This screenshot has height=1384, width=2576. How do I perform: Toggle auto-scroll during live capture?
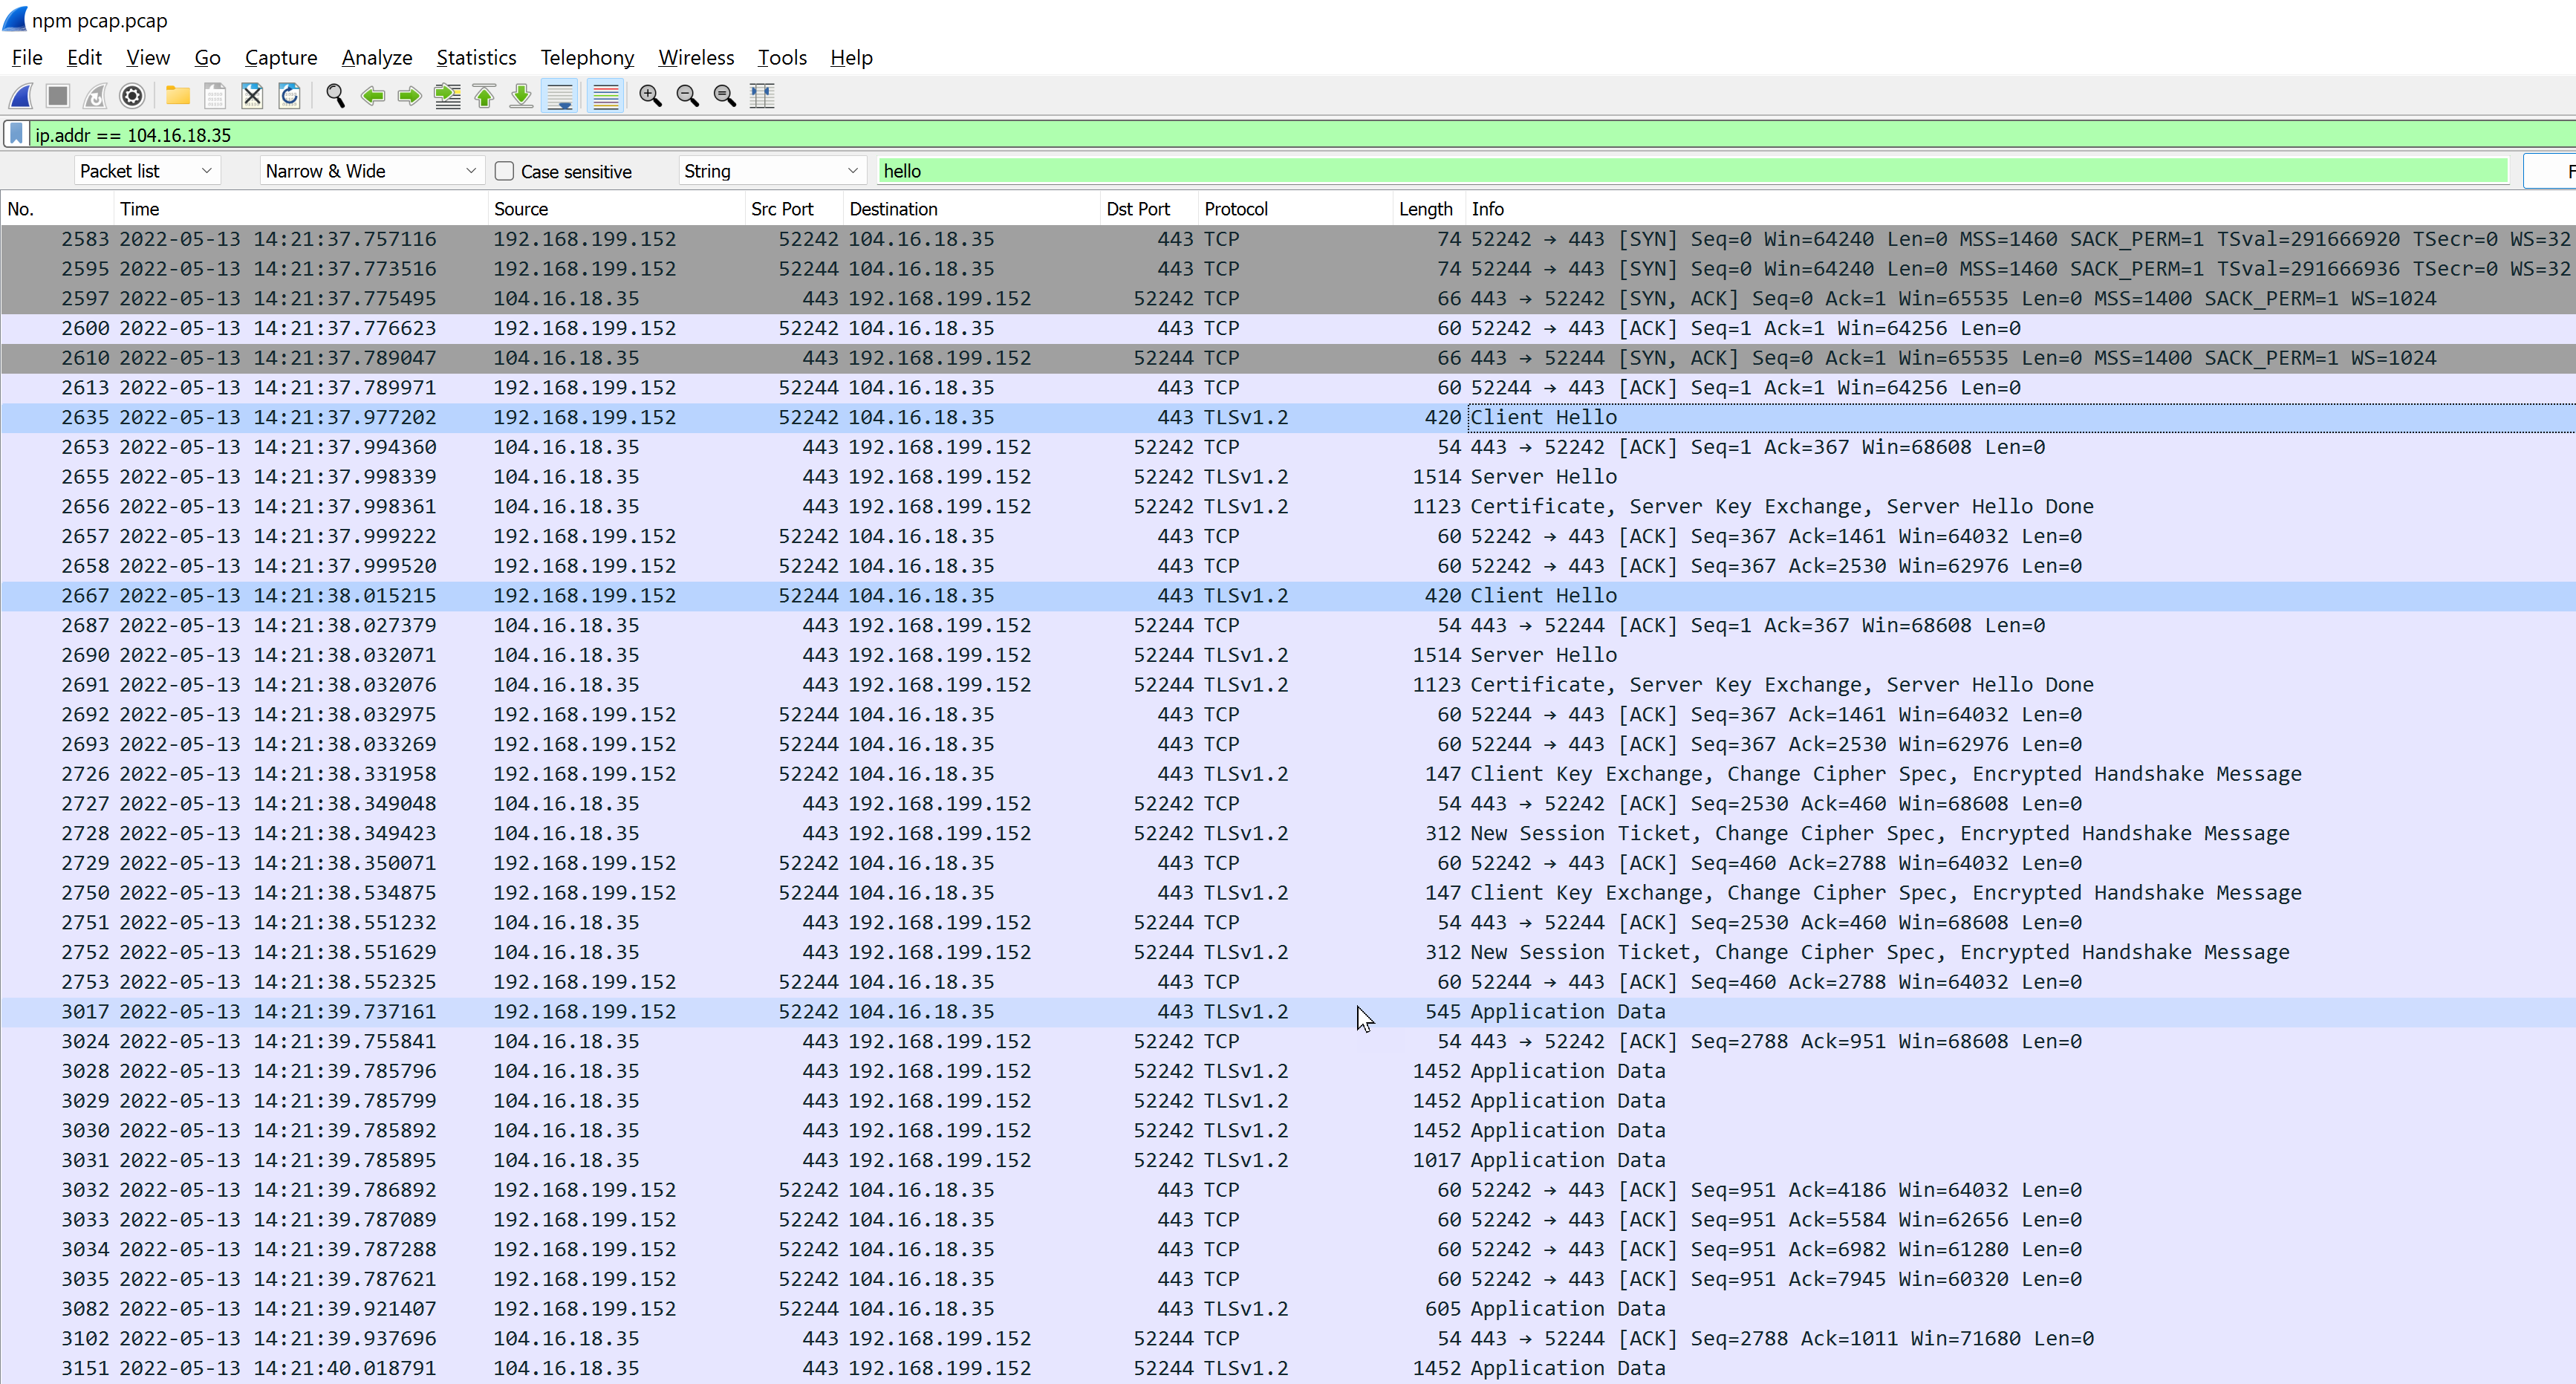pos(560,96)
